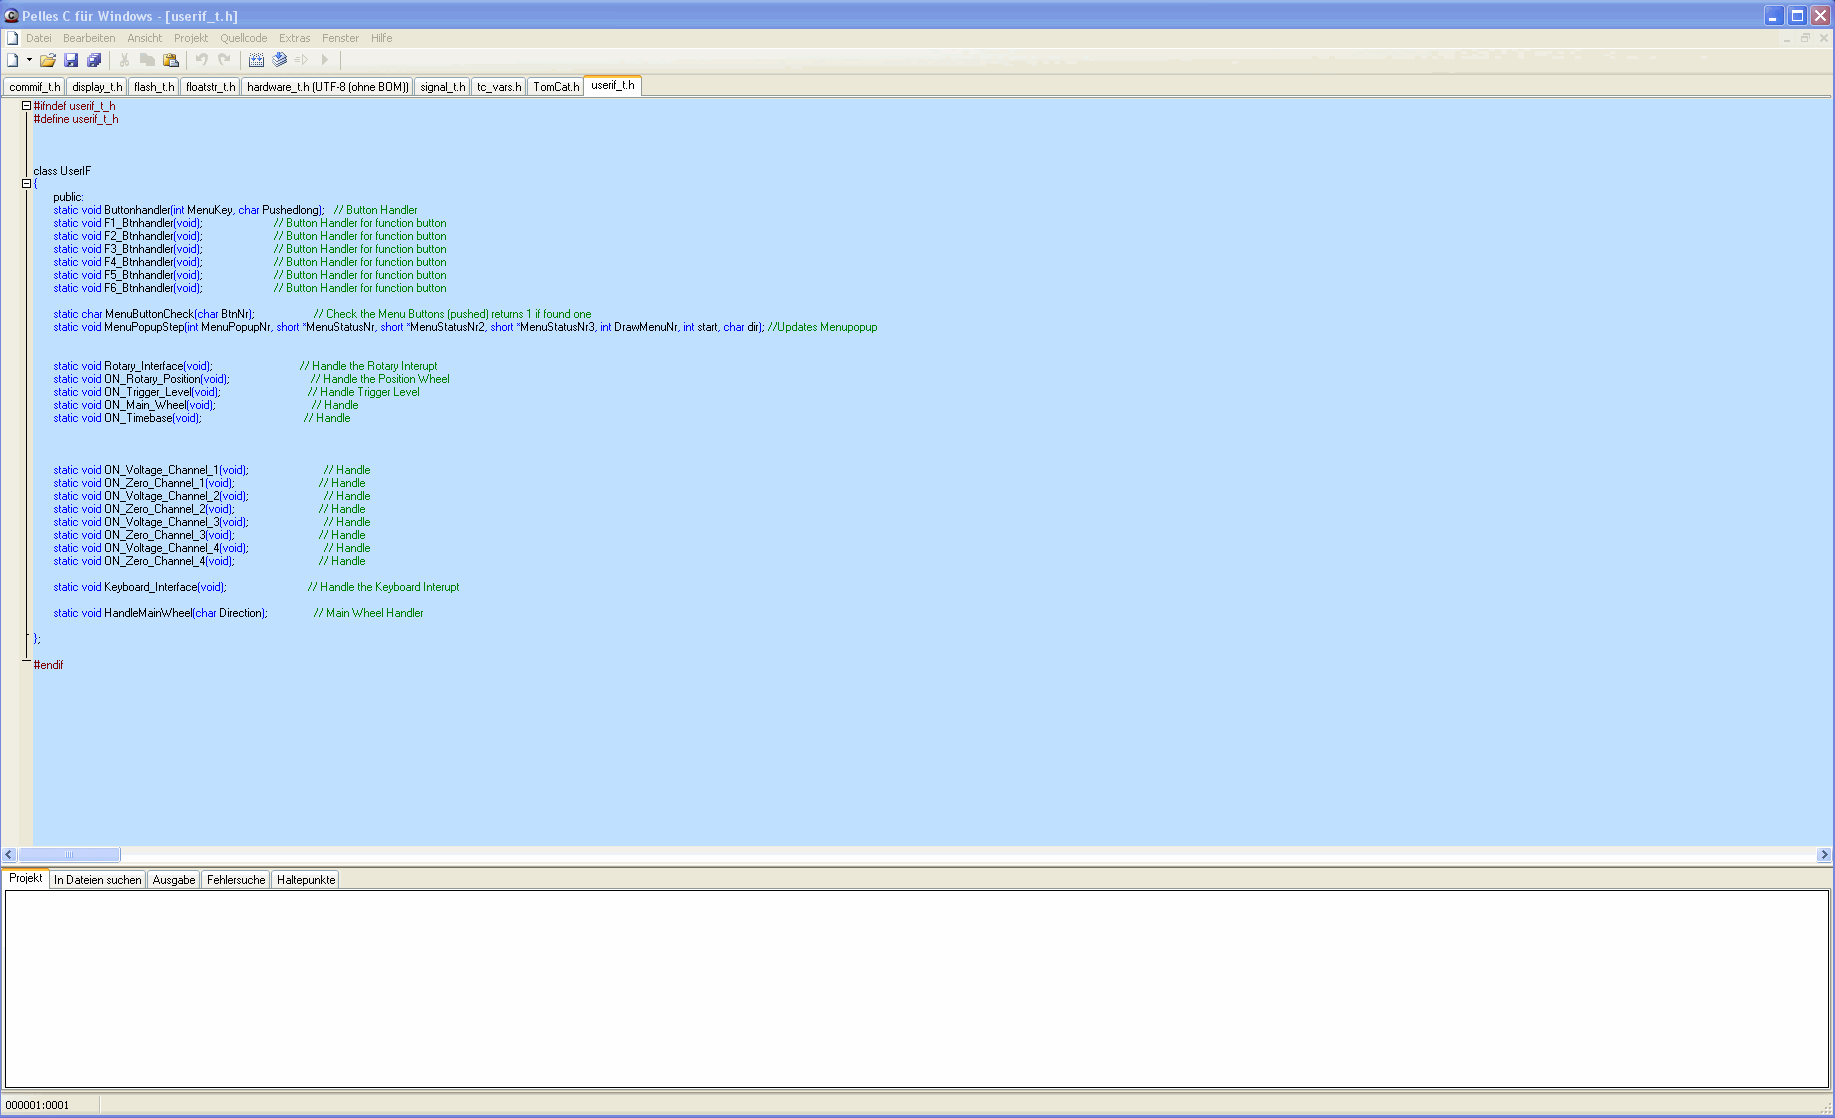The image size is (1835, 1118).
Task: Switch to the hardware_t.h tab
Action: (x=327, y=87)
